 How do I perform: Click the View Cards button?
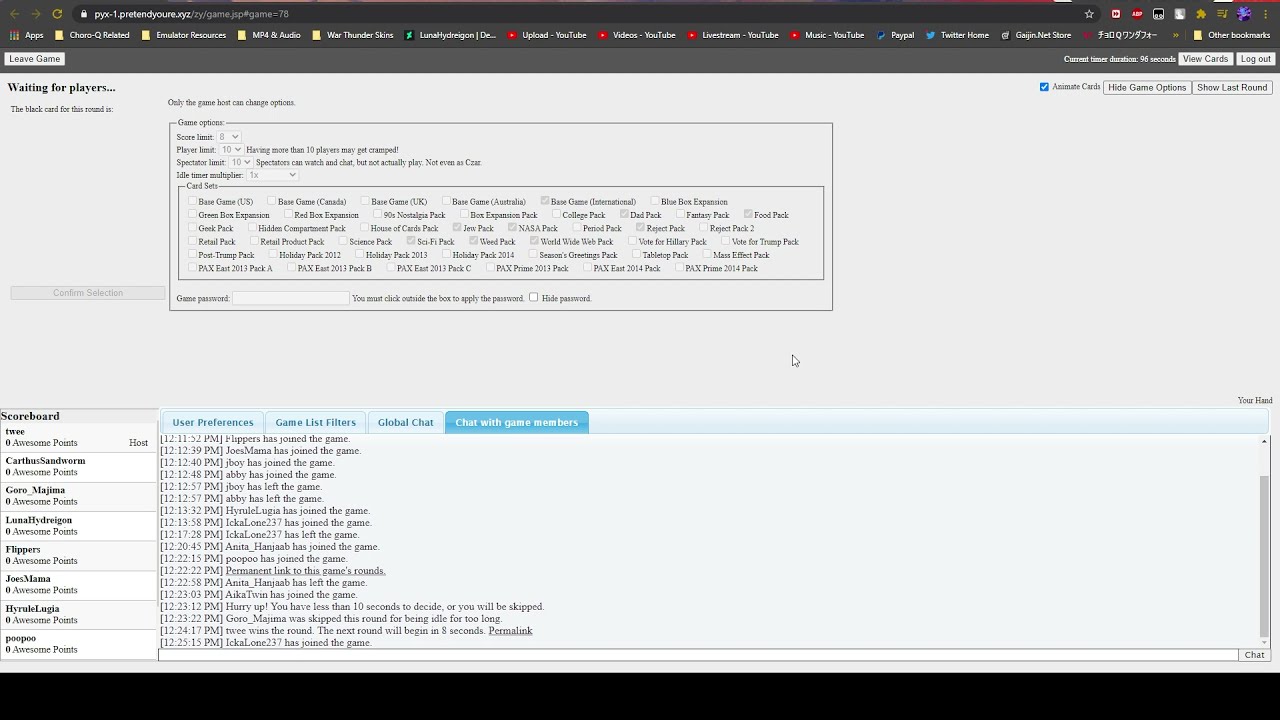(1205, 59)
